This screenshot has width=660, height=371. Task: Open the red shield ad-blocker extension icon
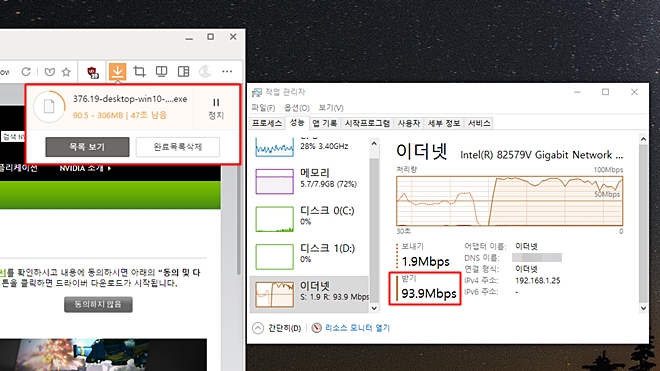coord(93,72)
